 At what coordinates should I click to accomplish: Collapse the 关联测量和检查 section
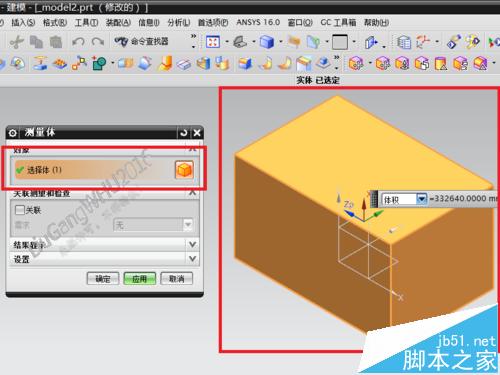(x=192, y=193)
